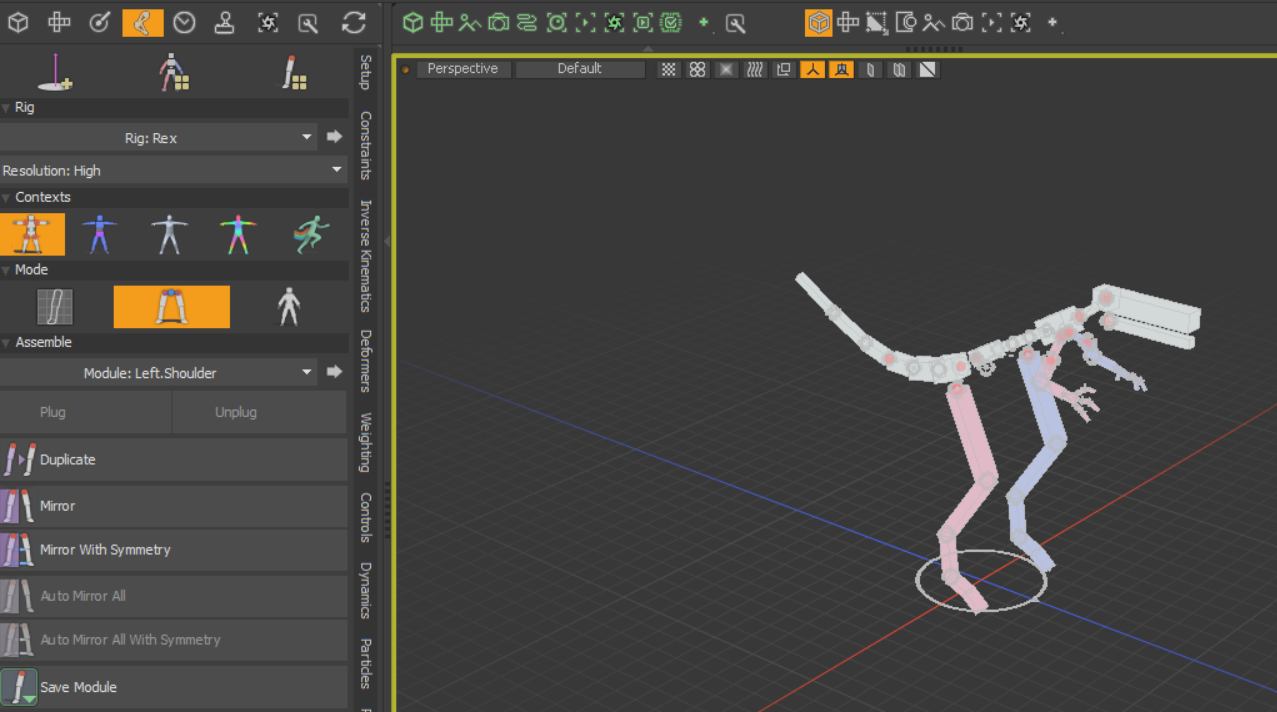Switch to the Controls vertical tab
Image resolution: width=1277 pixels, height=712 pixels.
[x=365, y=517]
